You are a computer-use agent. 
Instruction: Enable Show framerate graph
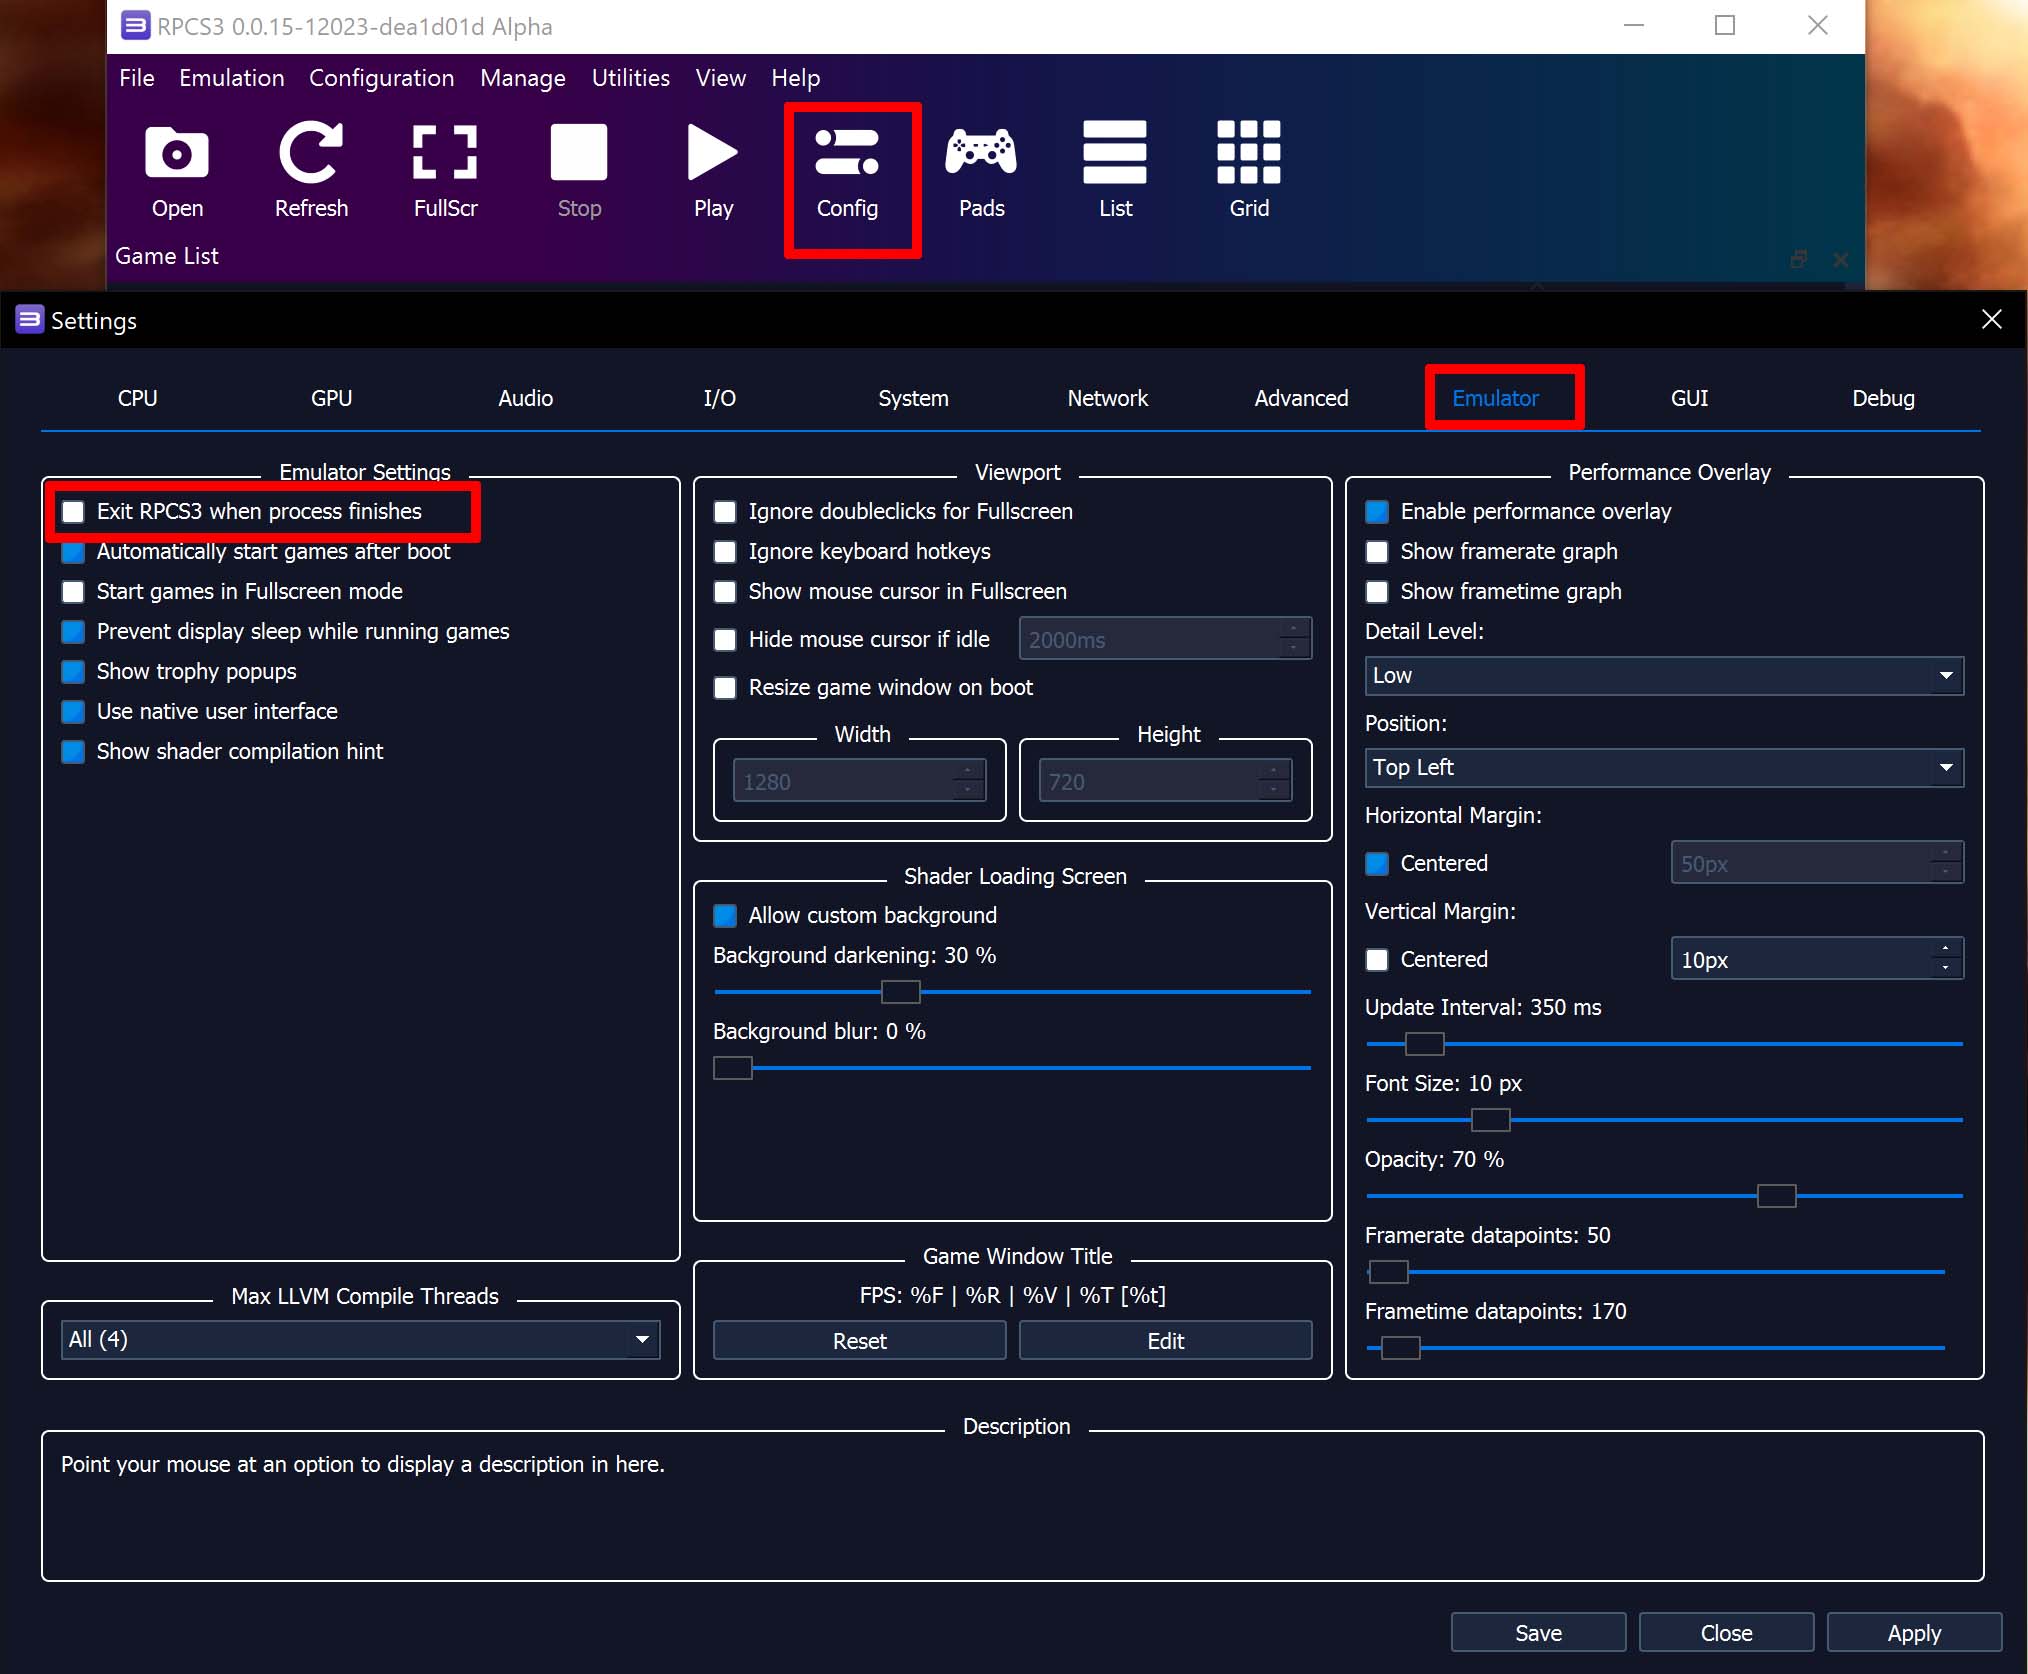click(1377, 552)
